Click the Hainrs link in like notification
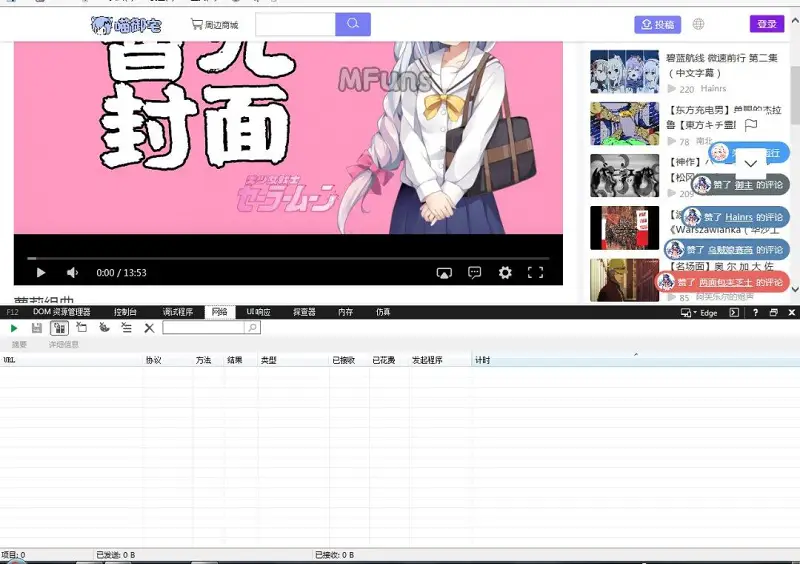800x564 pixels. coord(739,217)
